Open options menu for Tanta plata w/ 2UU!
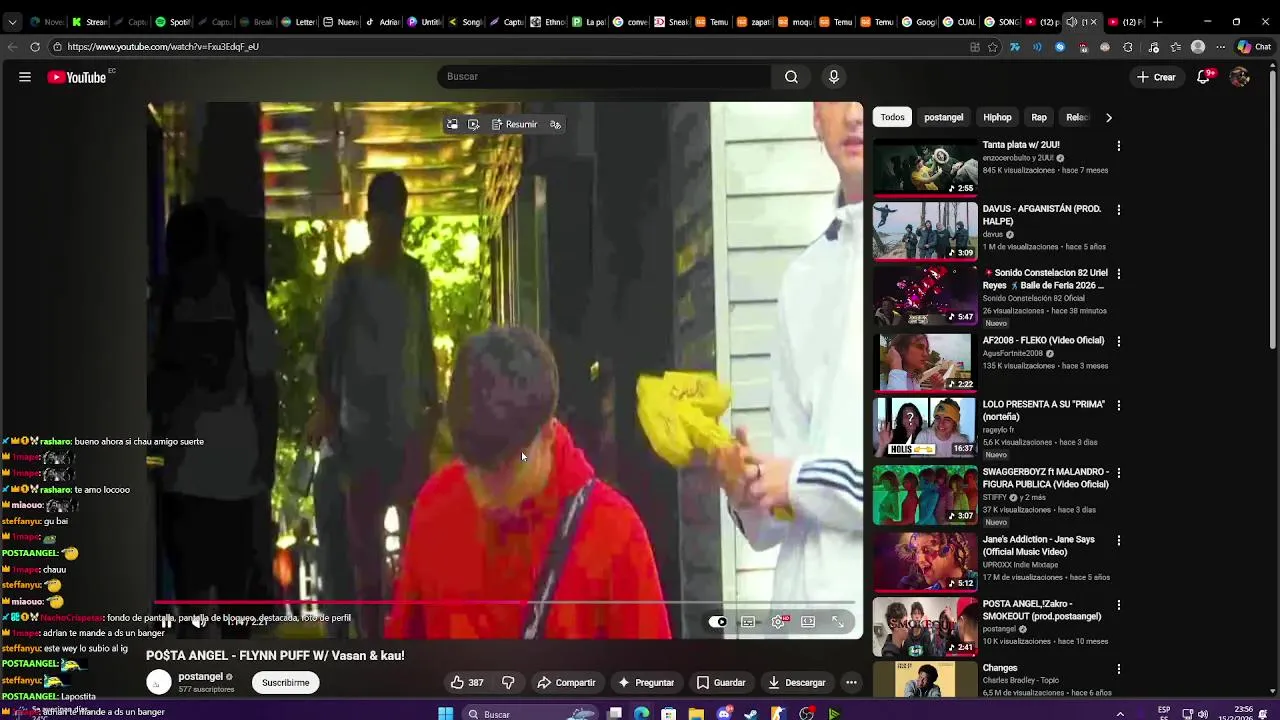The height and width of the screenshot is (720, 1280). tap(1118, 146)
